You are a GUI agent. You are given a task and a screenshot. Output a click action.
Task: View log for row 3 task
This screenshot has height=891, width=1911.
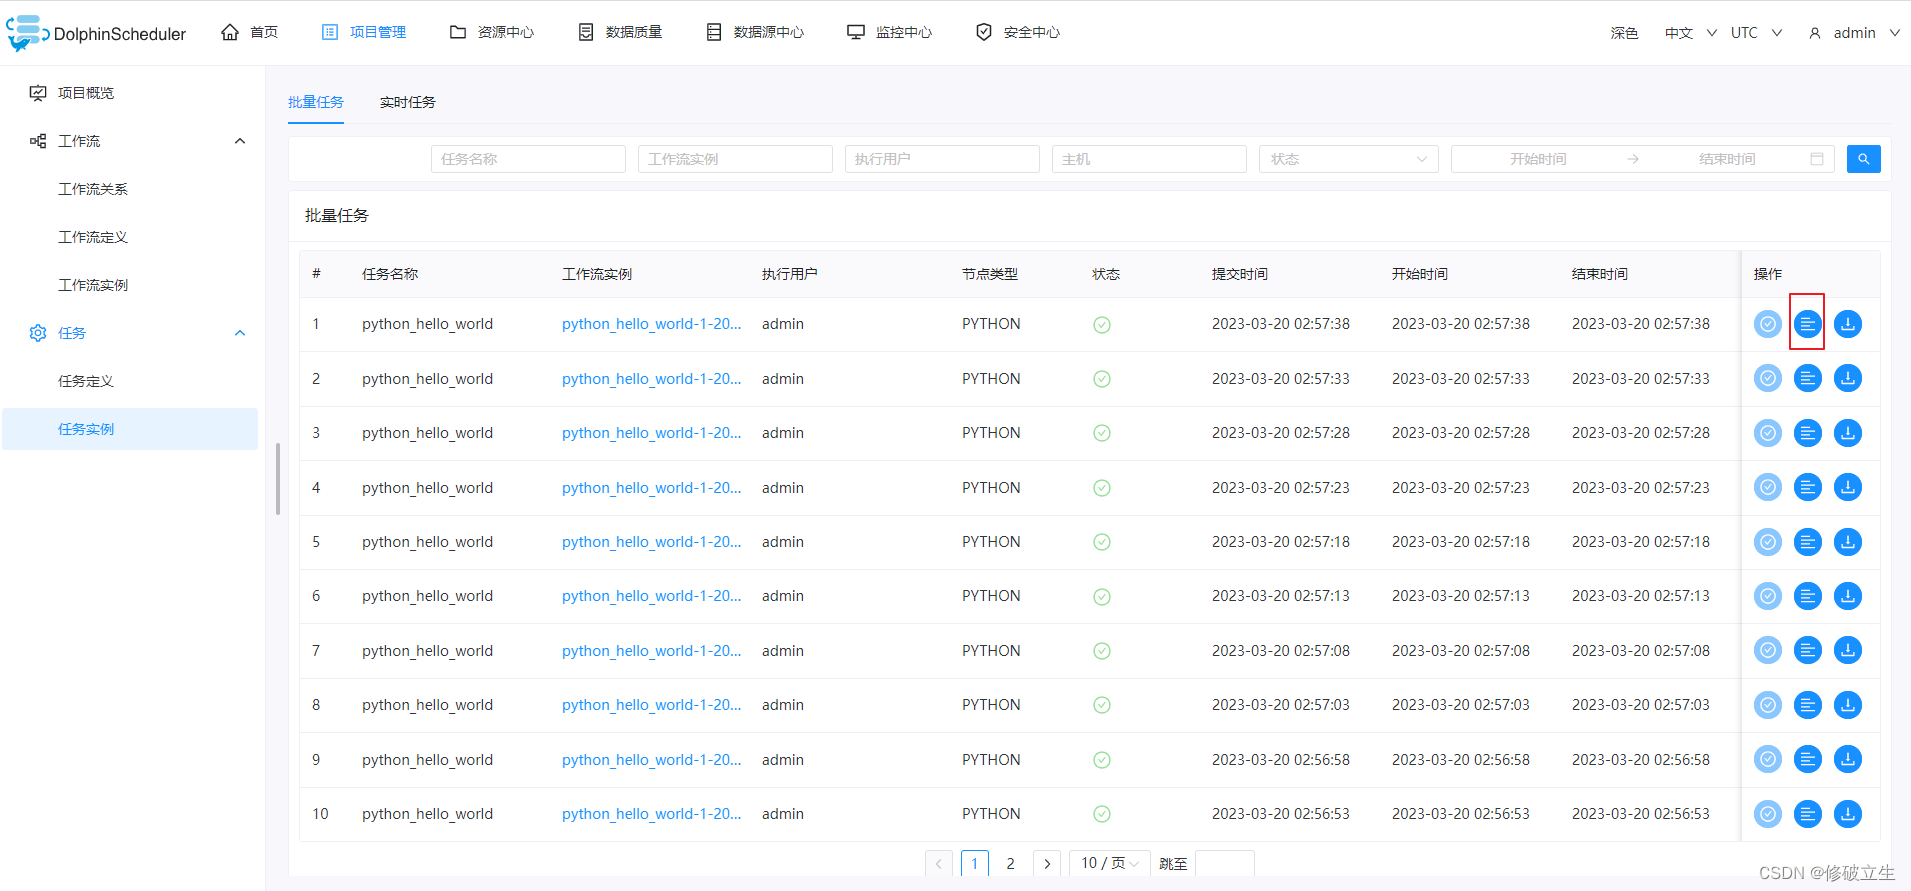click(x=1807, y=433)
